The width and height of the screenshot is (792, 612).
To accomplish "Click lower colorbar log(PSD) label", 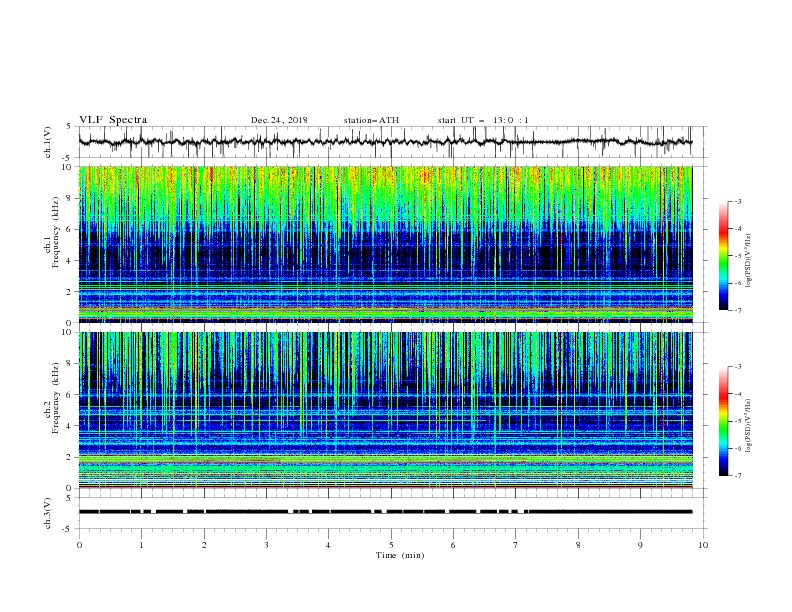I will pos(748,426).
